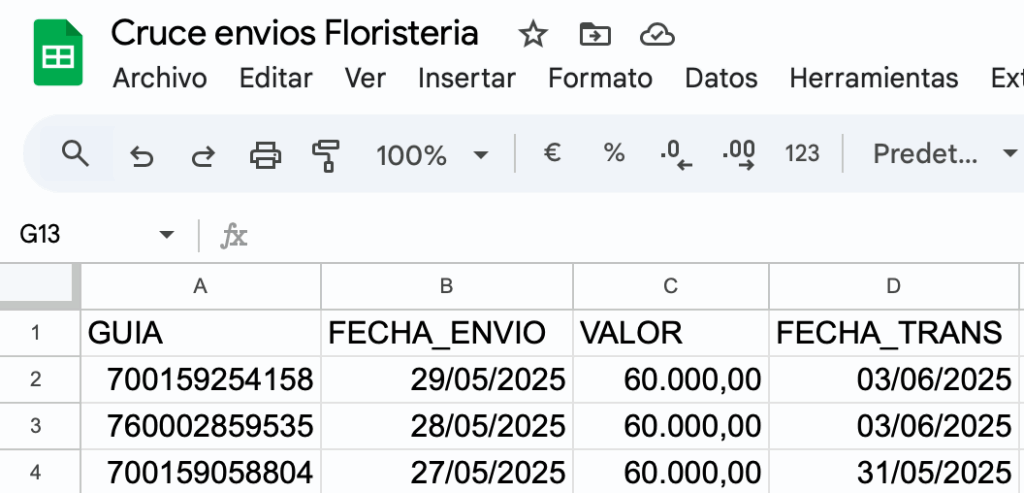Viewport: 1024px width, 493px height.
Task: Increase decimal places button
Action: 739,155
